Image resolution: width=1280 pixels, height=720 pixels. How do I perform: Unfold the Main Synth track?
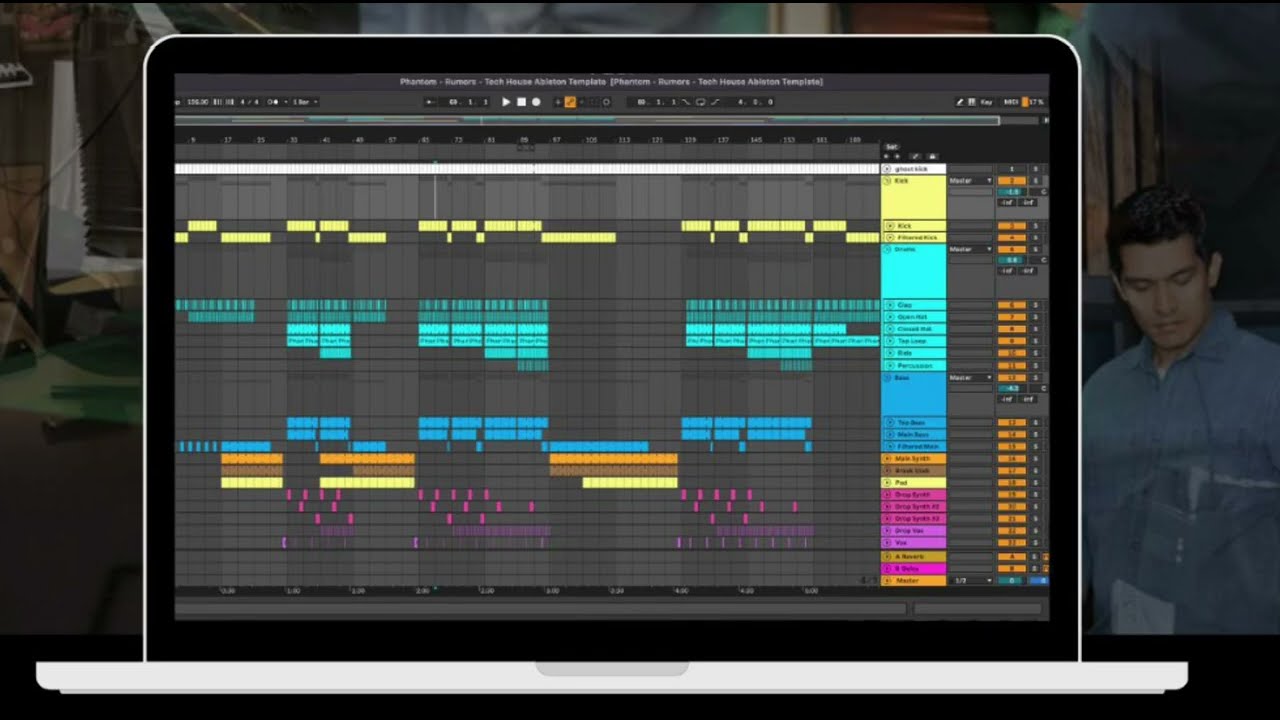click(x=887, y=459)
